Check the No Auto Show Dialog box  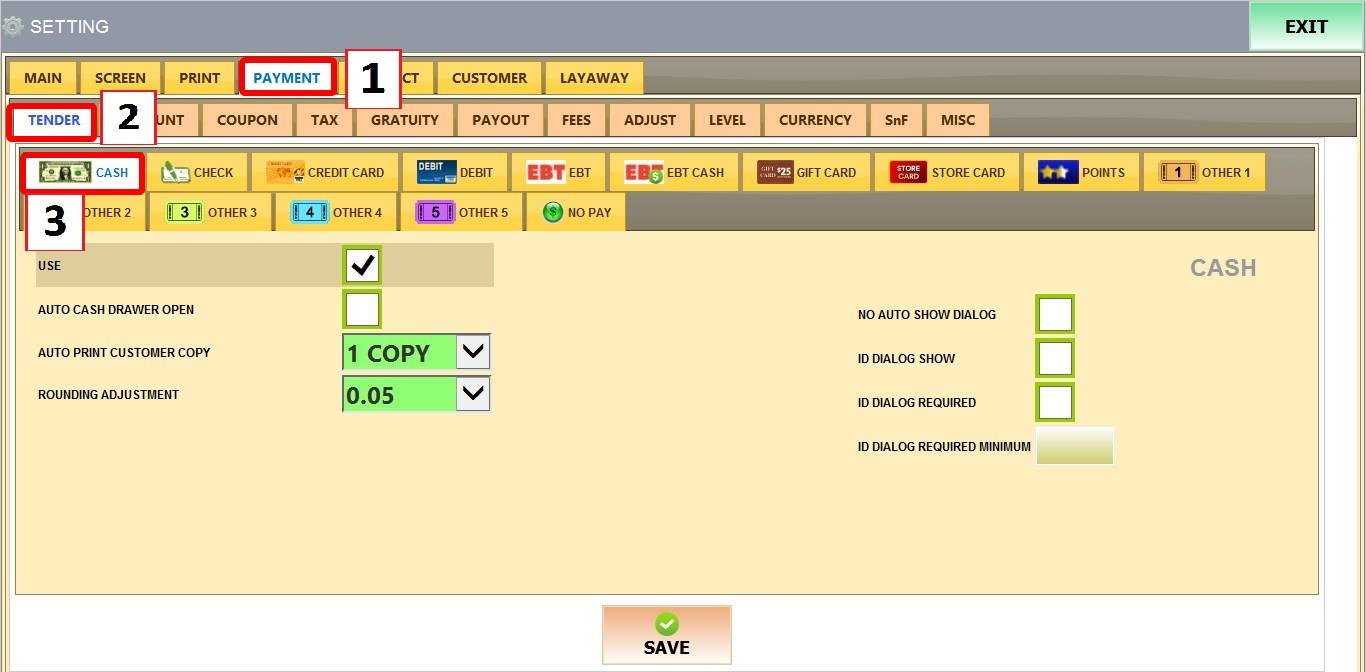click(1055, 314)
